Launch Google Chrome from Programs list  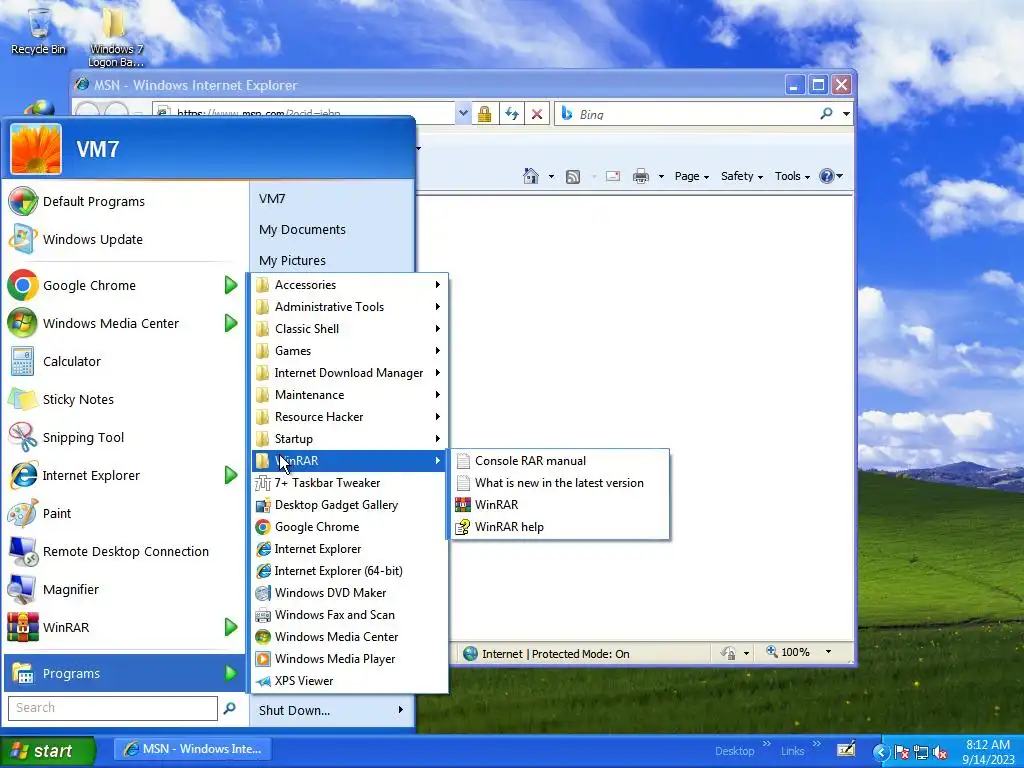[x=349, y=527]
